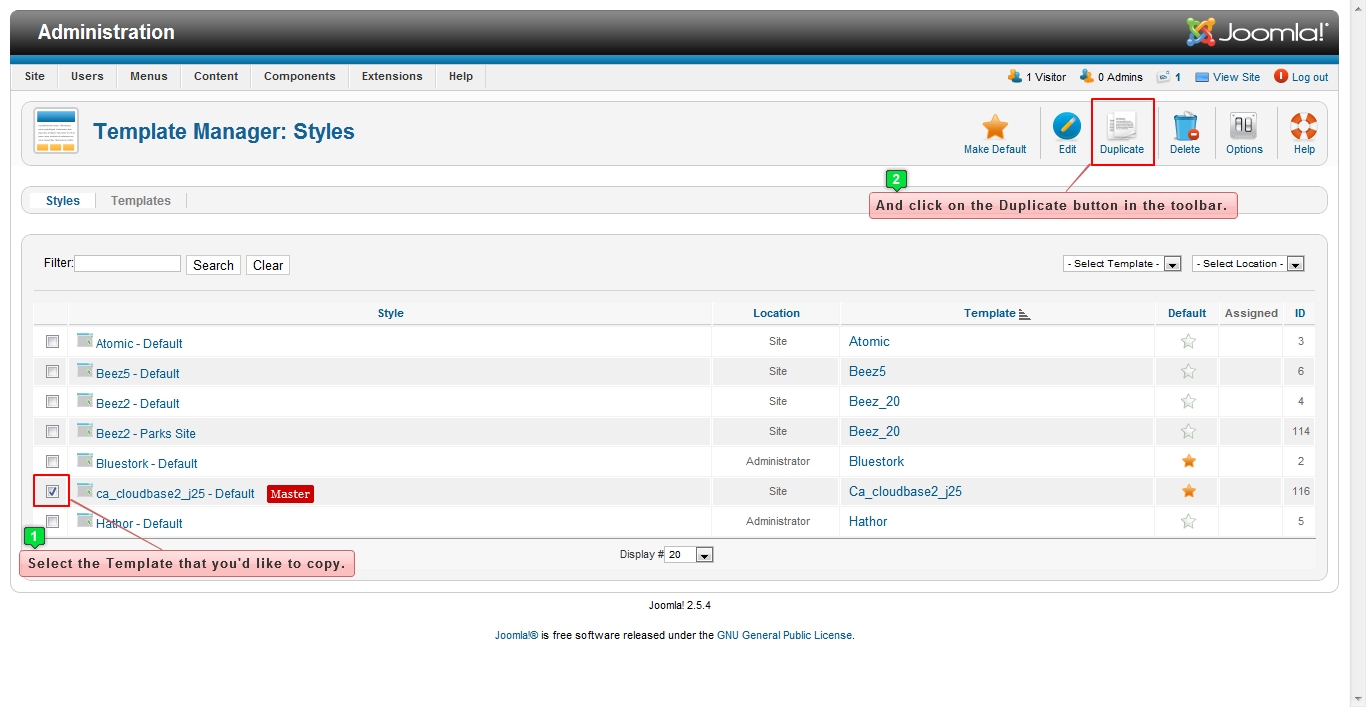Screen dimensions: 1366x707
Task: Uncheck the ca_cloudbase2_j25 - Default checkbox
Action: pyautogui.click(x=52, y=491)
